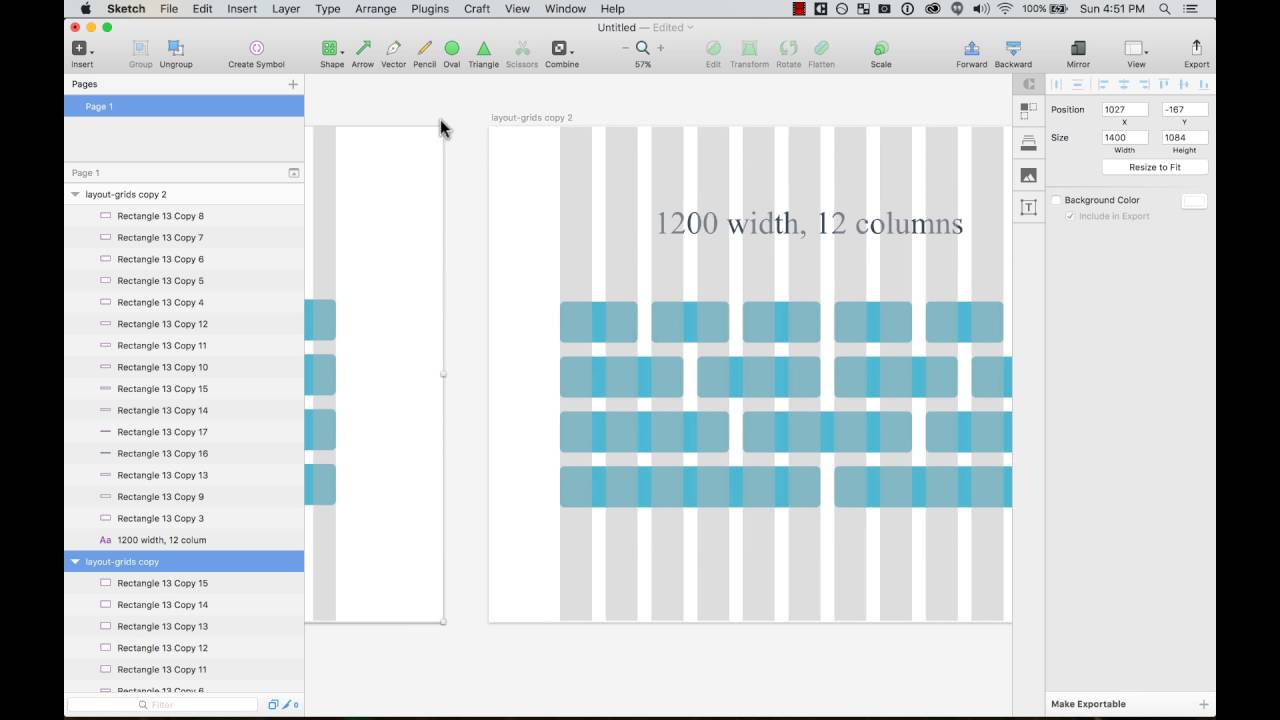Open the Rotate tool
The height and width of the screenshot is (720, 1280).
click(x=788, y=47)
